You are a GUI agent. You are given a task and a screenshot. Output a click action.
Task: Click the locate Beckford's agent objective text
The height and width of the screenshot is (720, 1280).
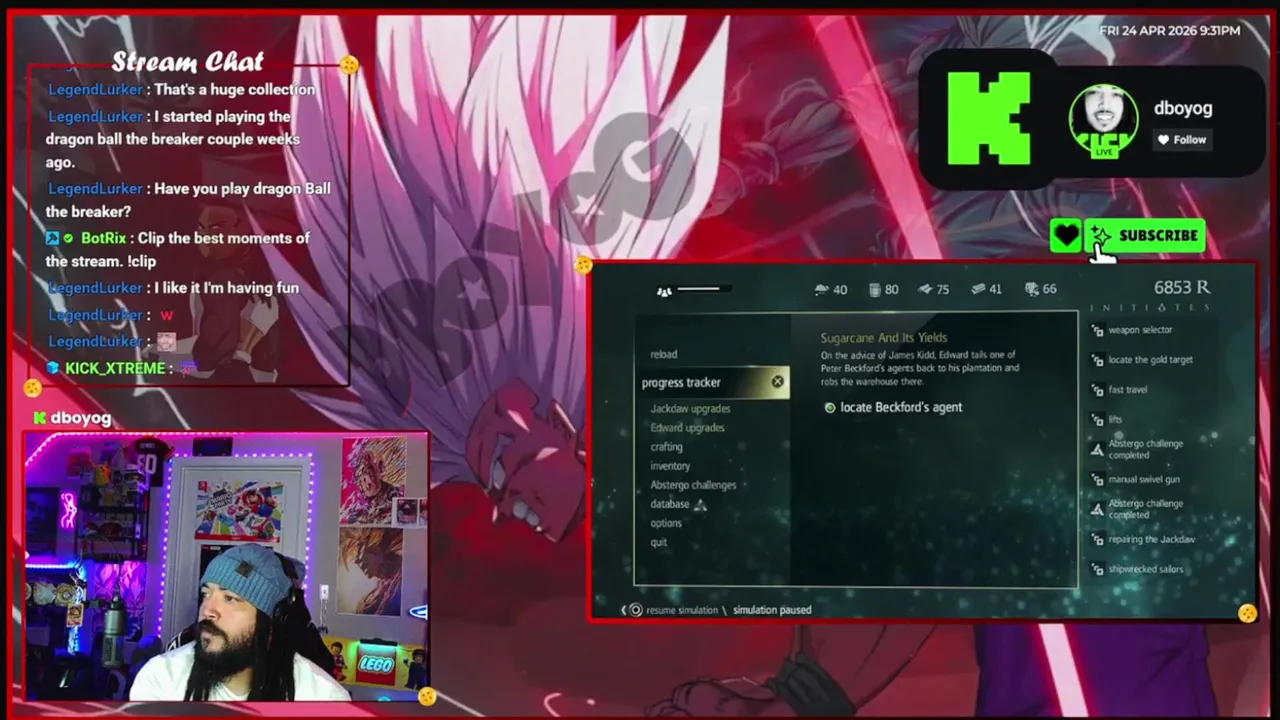(x=901, y=407)
